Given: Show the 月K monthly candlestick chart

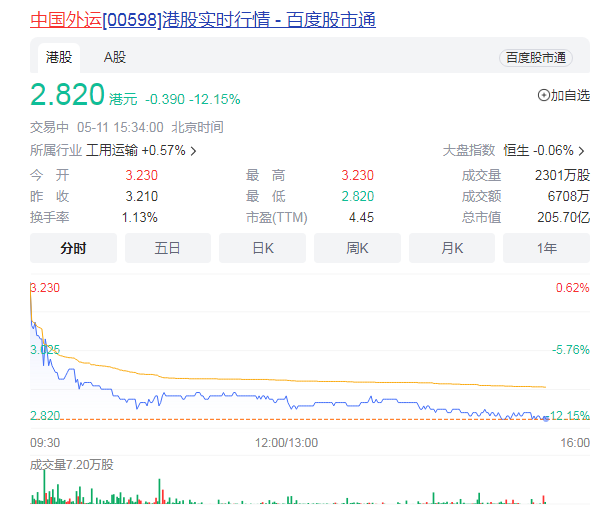Looking at the screenshot, I should coord(451,248).
